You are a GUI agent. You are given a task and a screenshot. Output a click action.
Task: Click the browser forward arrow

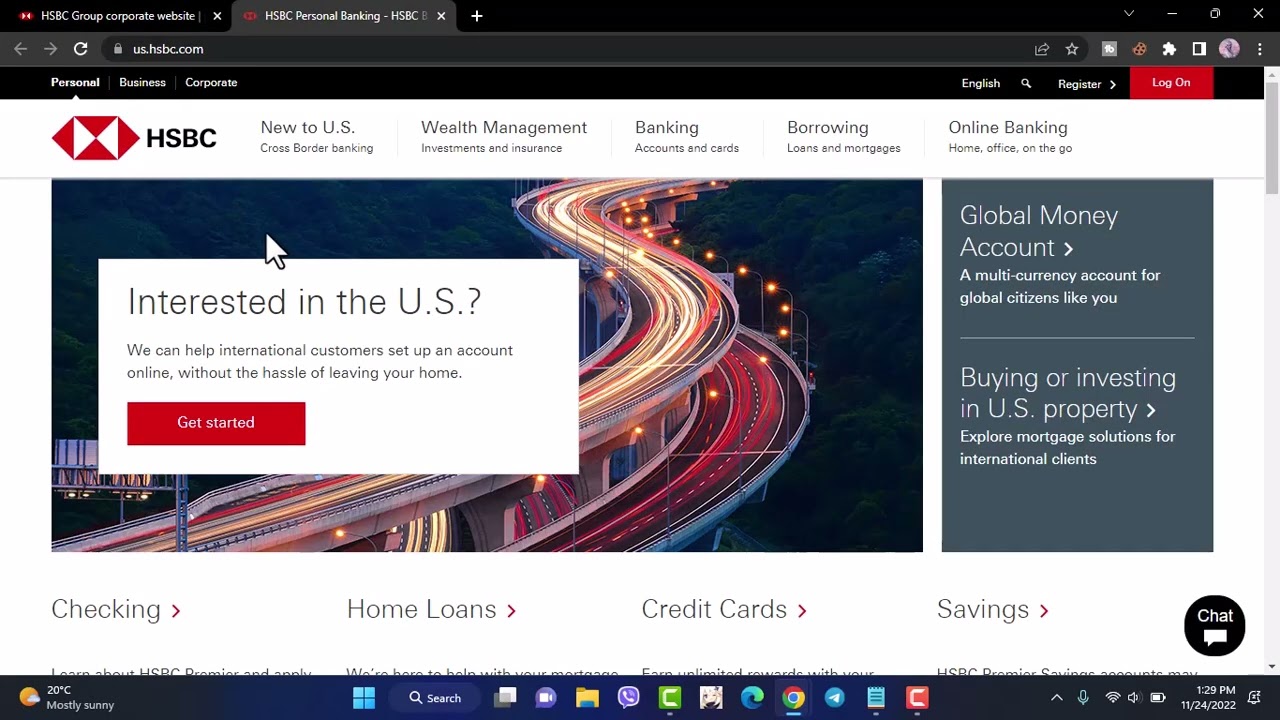click(x=51, y=48)
